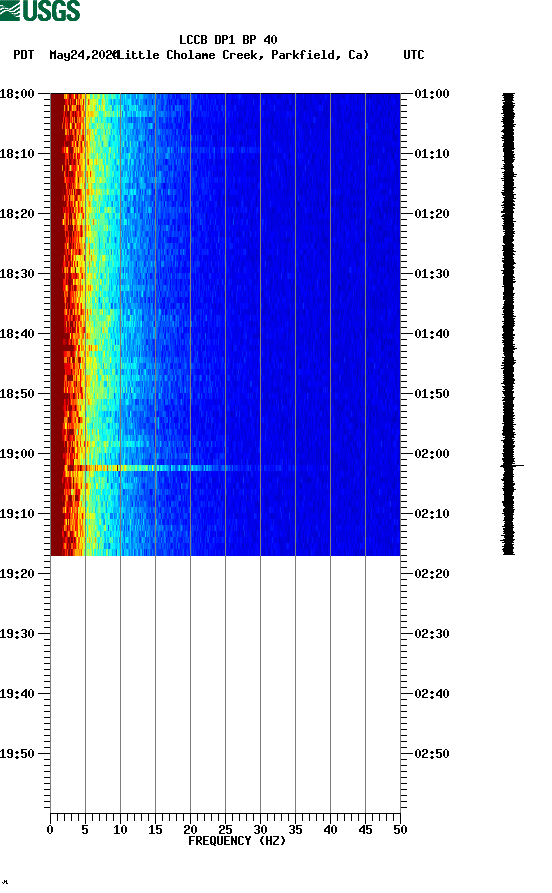The width and height of the screenshot is (552, 893).
Task: Click the 19:30 PDT time label
Action: (x=17, y=633)
